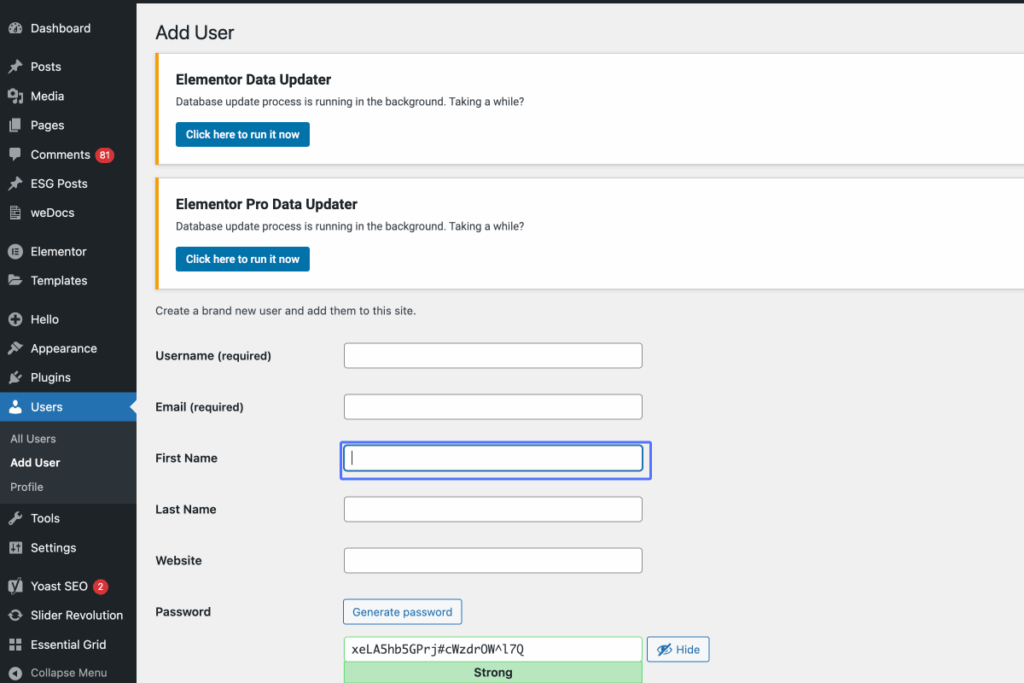This screenshot has height=683, width=1024.
Task: Select the Plugins plug icon
Action: click(x=16, y=377)
